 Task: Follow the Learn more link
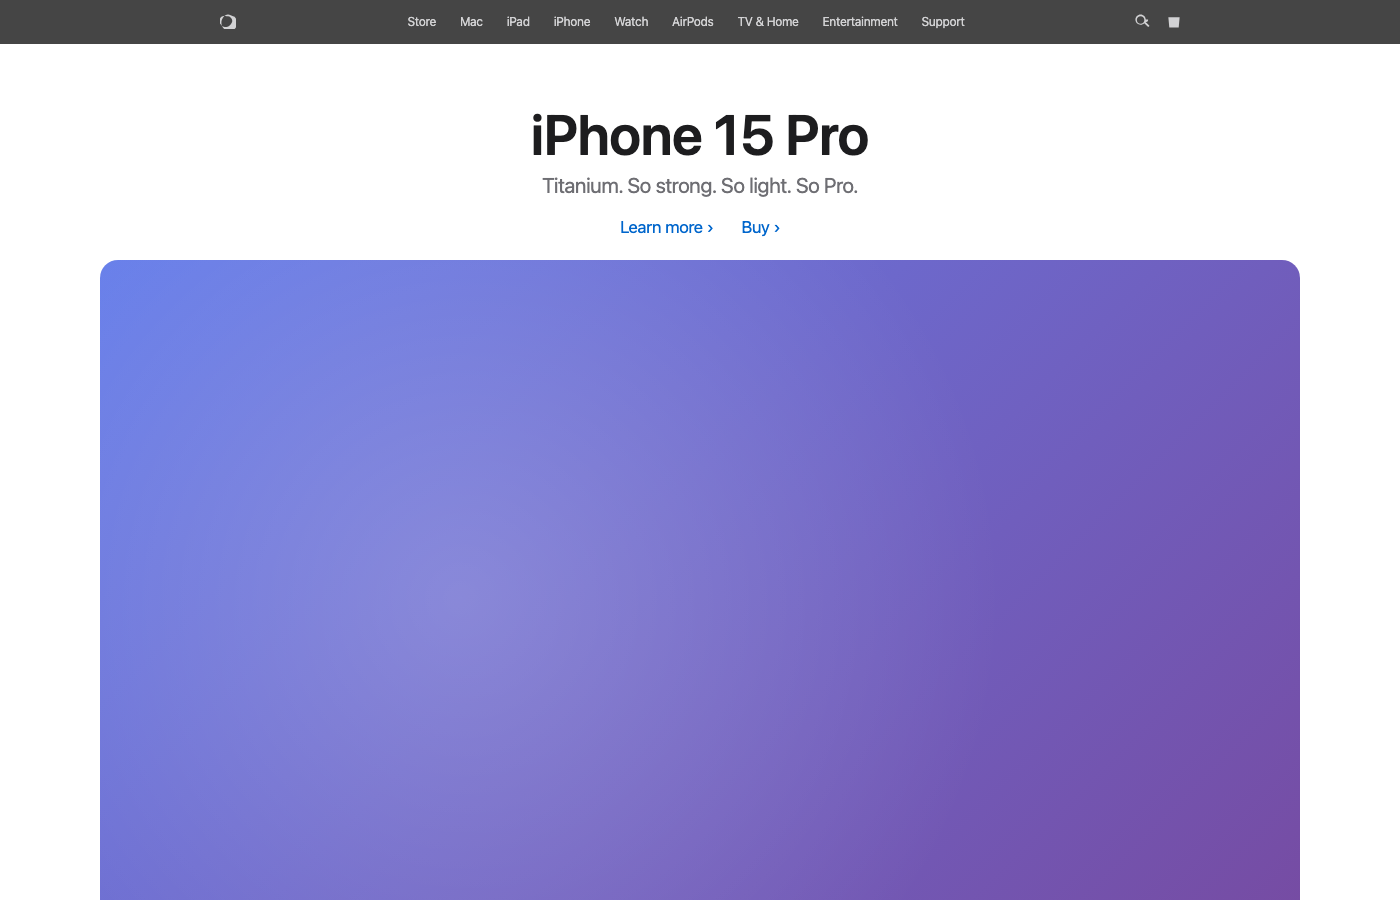pos(666,228)
